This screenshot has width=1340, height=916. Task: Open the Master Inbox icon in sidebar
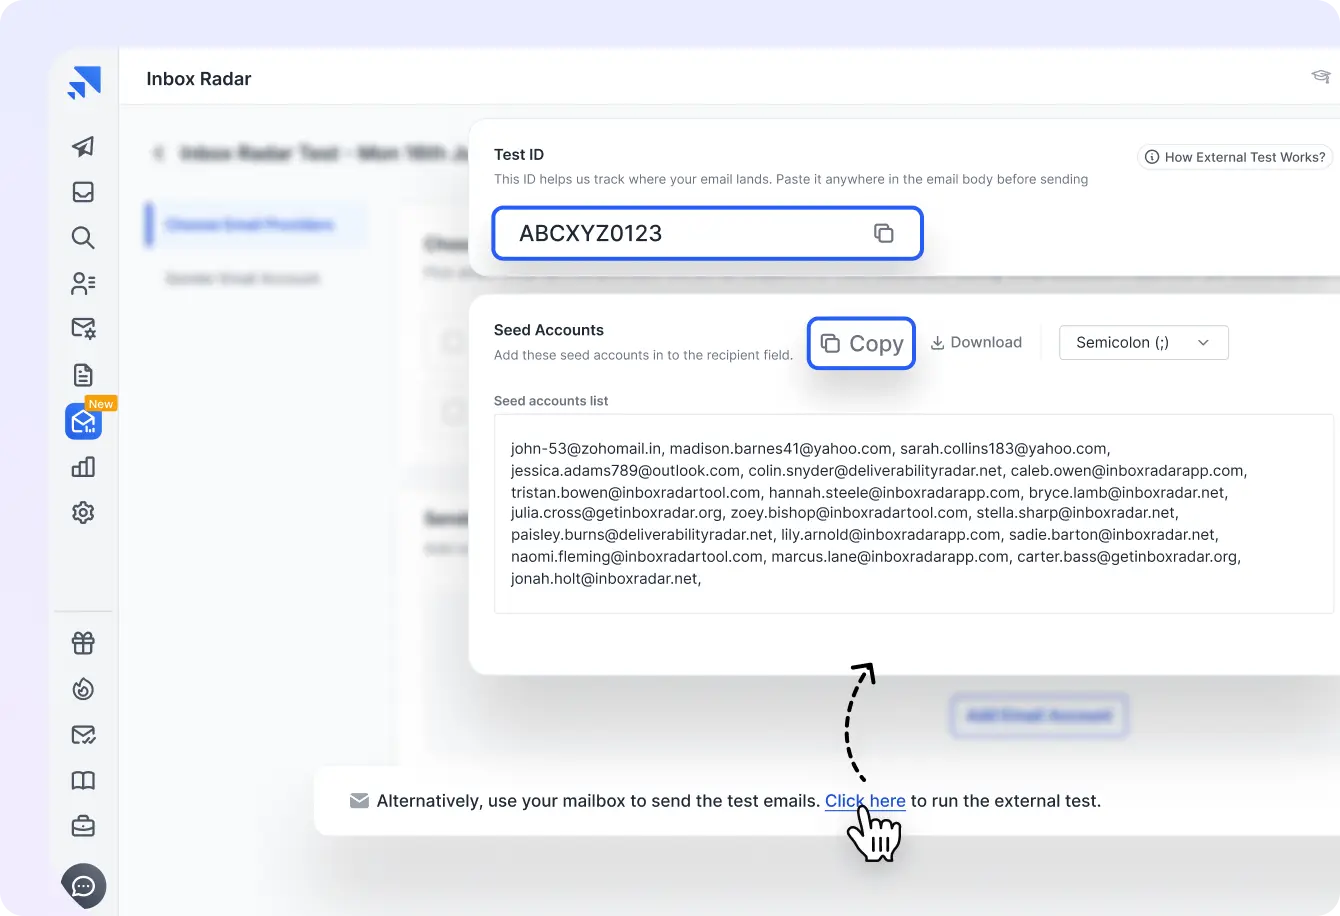click(83, 192)
